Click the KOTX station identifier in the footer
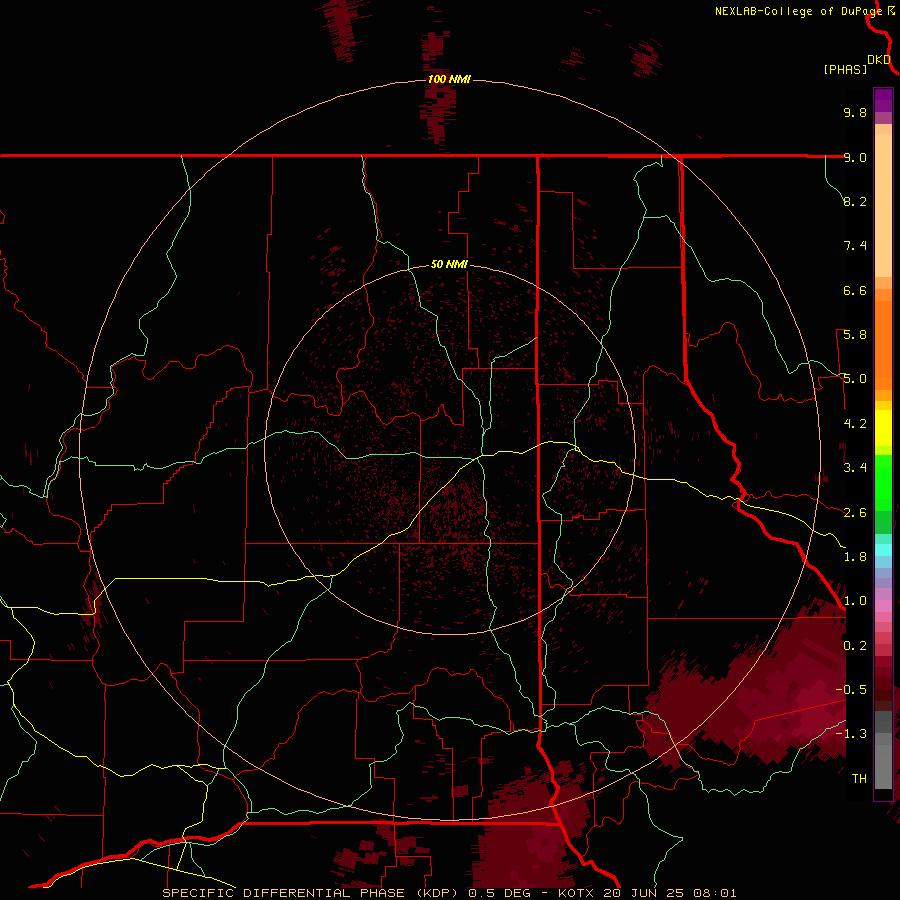900x900 pixels. 577,893
